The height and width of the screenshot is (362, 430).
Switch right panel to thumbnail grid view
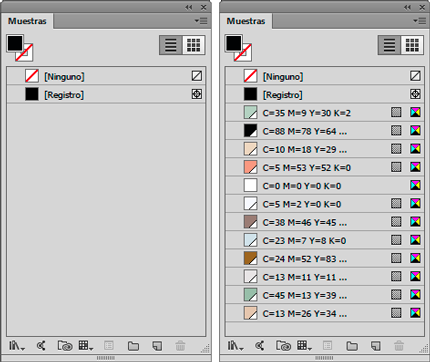[x=412, y=45]
